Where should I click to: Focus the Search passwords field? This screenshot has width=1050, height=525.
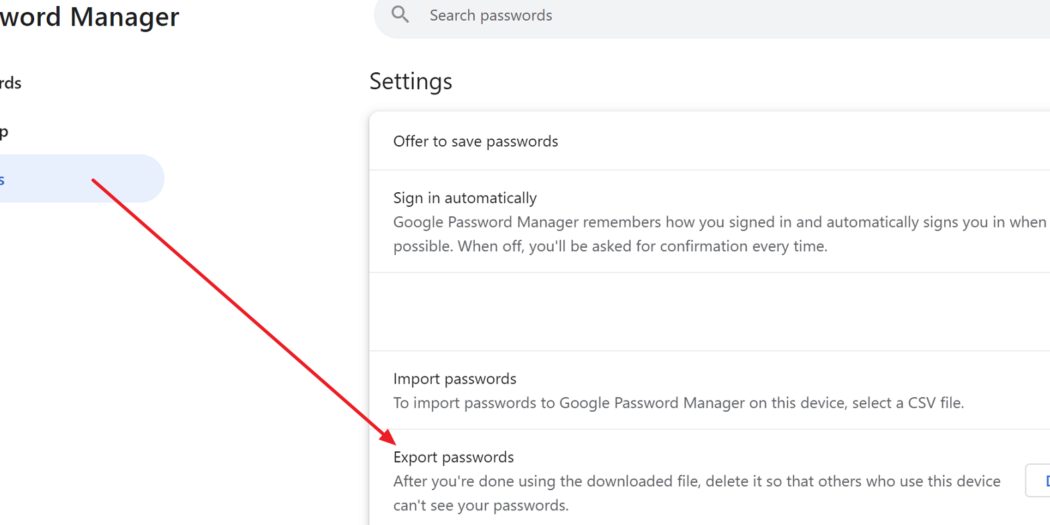tap(712, 15)
